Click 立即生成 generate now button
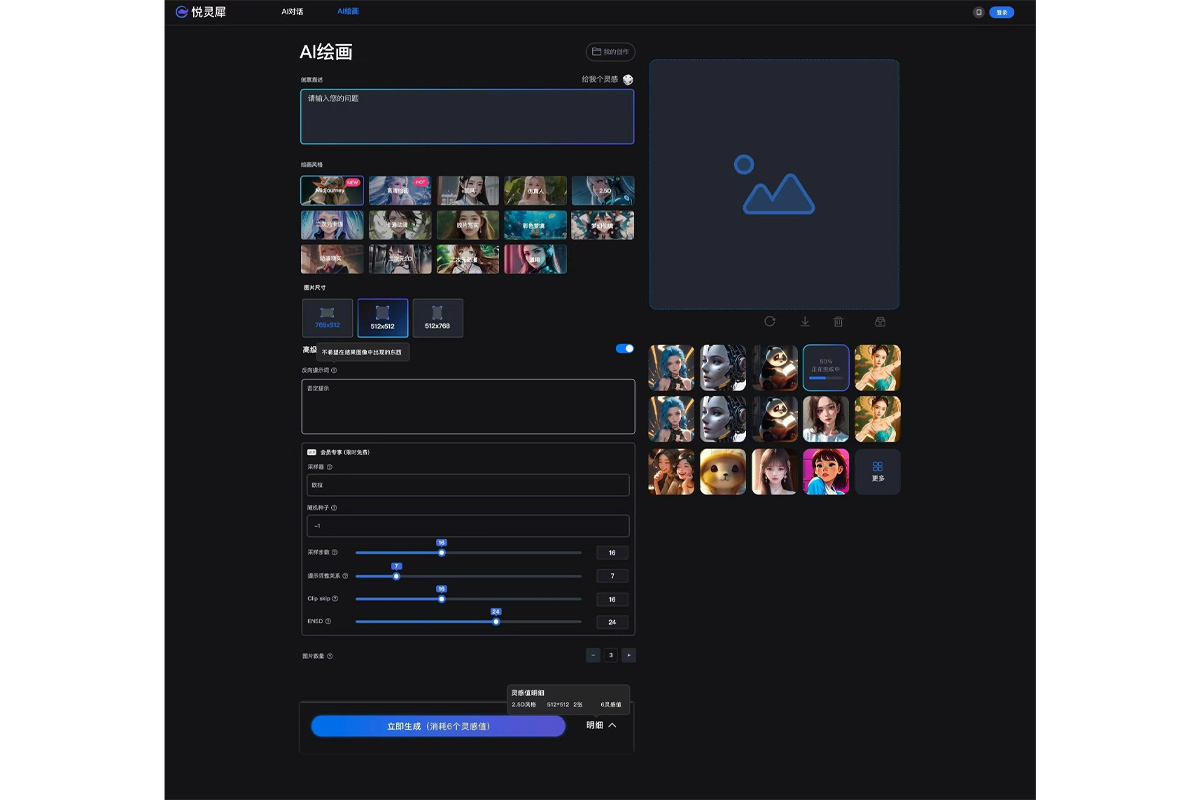Screen dimensions: 1200x800 click(438, 726)
